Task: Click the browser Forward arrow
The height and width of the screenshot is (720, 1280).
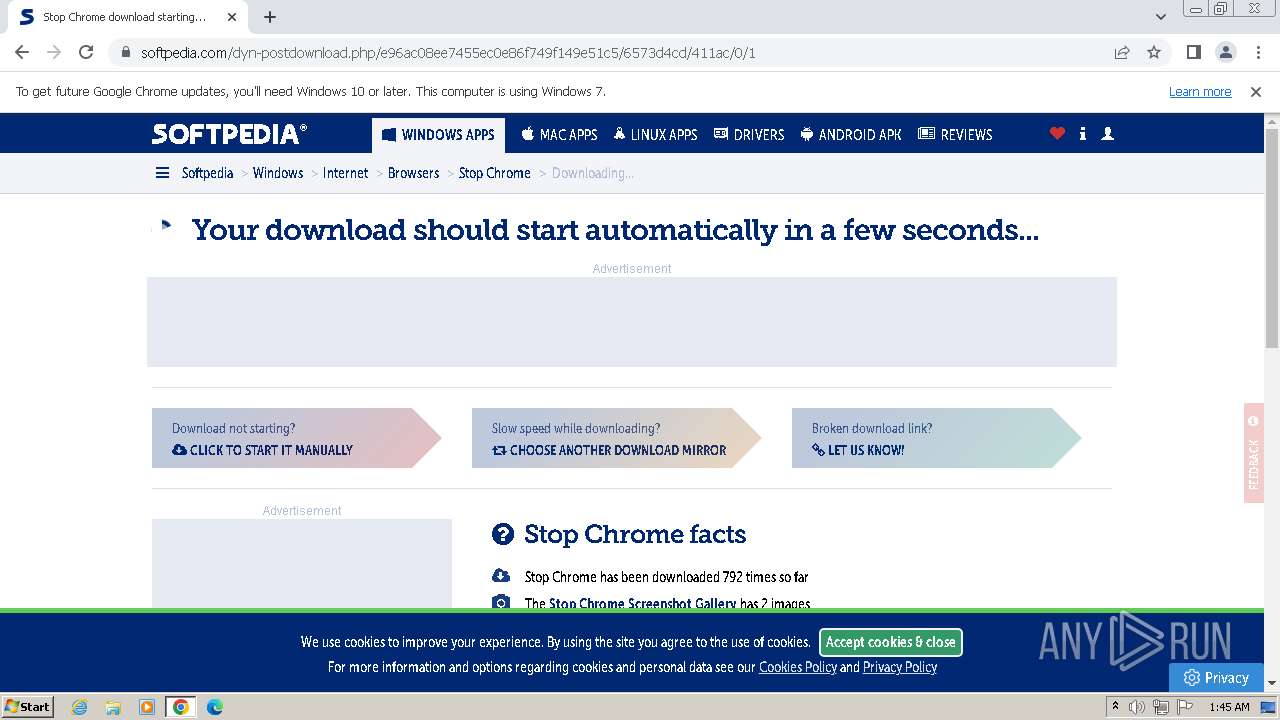Action: tap(54, 52)
